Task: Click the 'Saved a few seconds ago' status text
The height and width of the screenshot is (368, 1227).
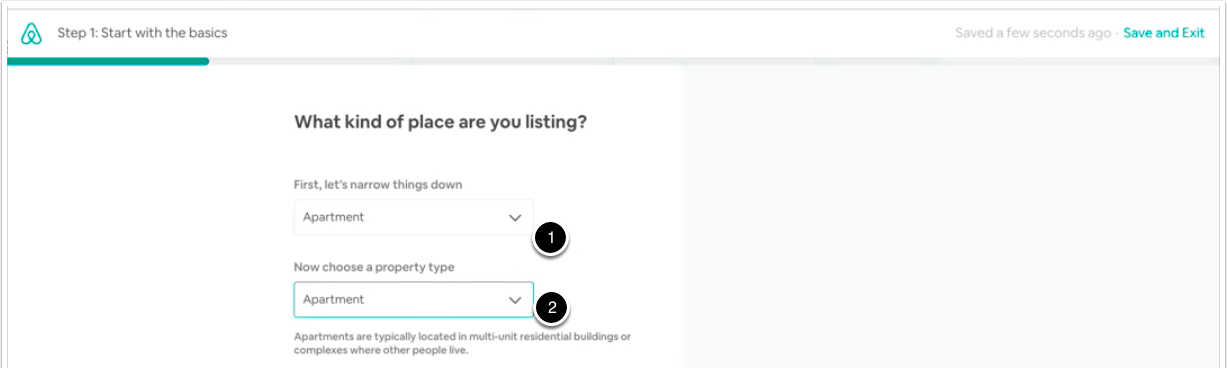Action: (x=1033, y=33)
